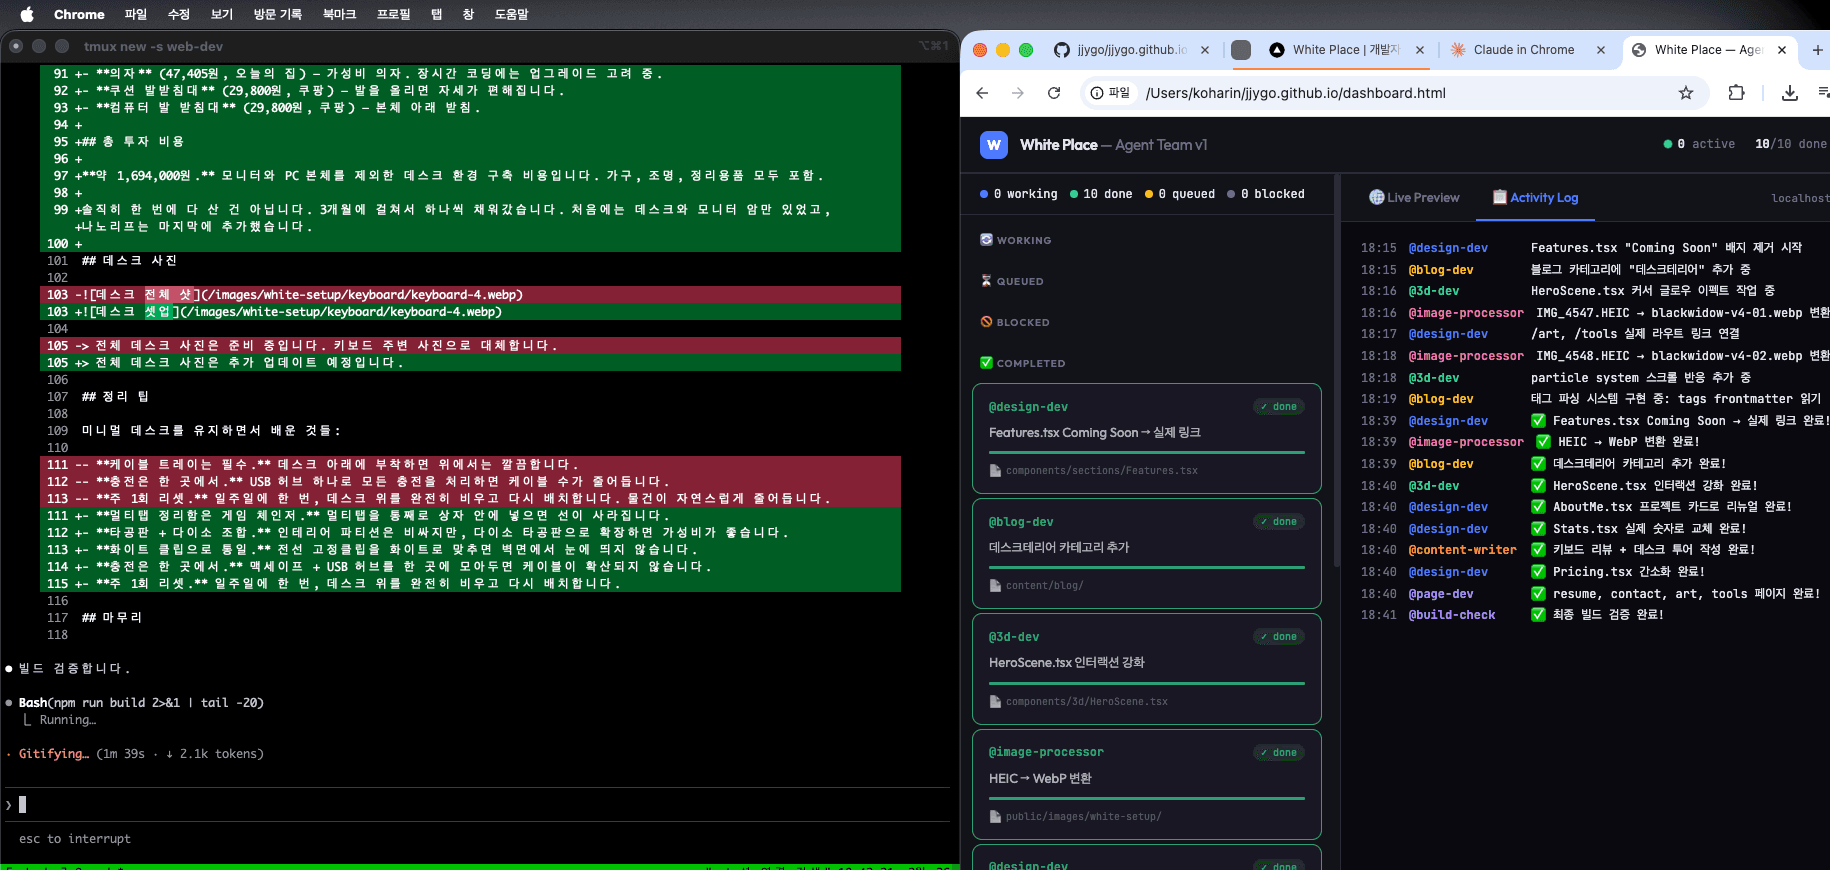Open the @3d-dev HeroScene.tsx card

tap(1146, 669)
